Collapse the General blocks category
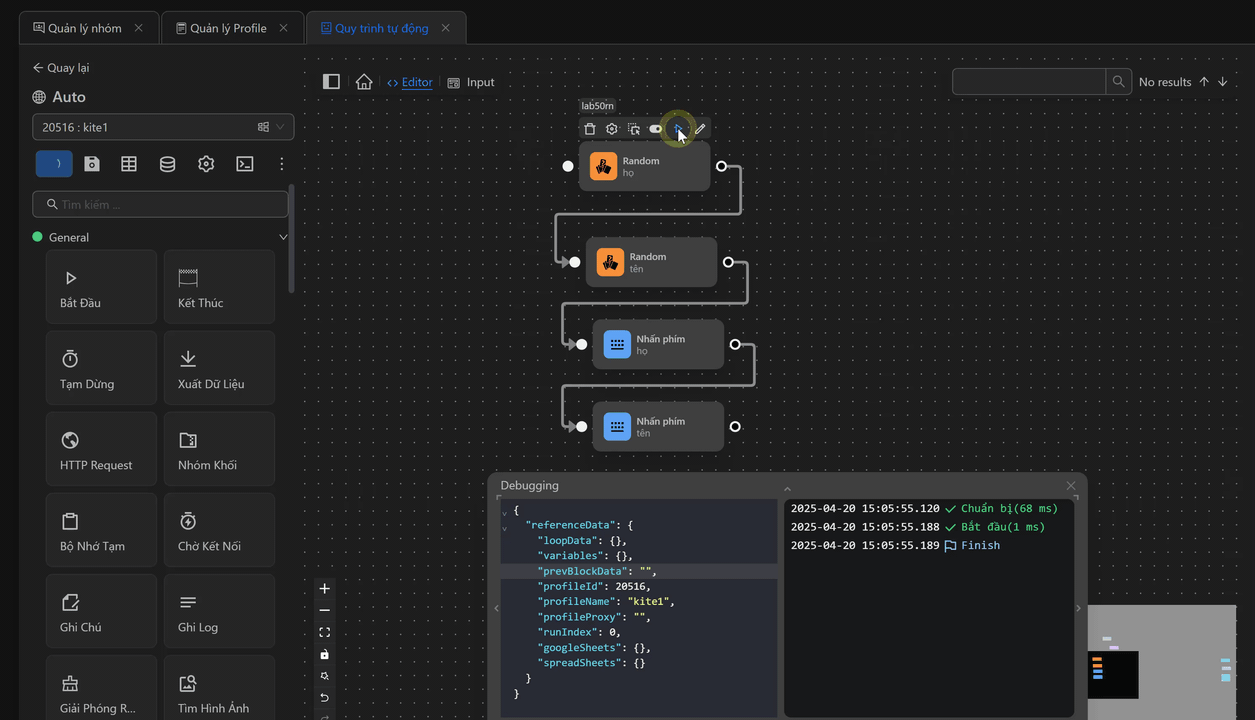The width and height of the screenshot is (1255, 720). [283, 237]
